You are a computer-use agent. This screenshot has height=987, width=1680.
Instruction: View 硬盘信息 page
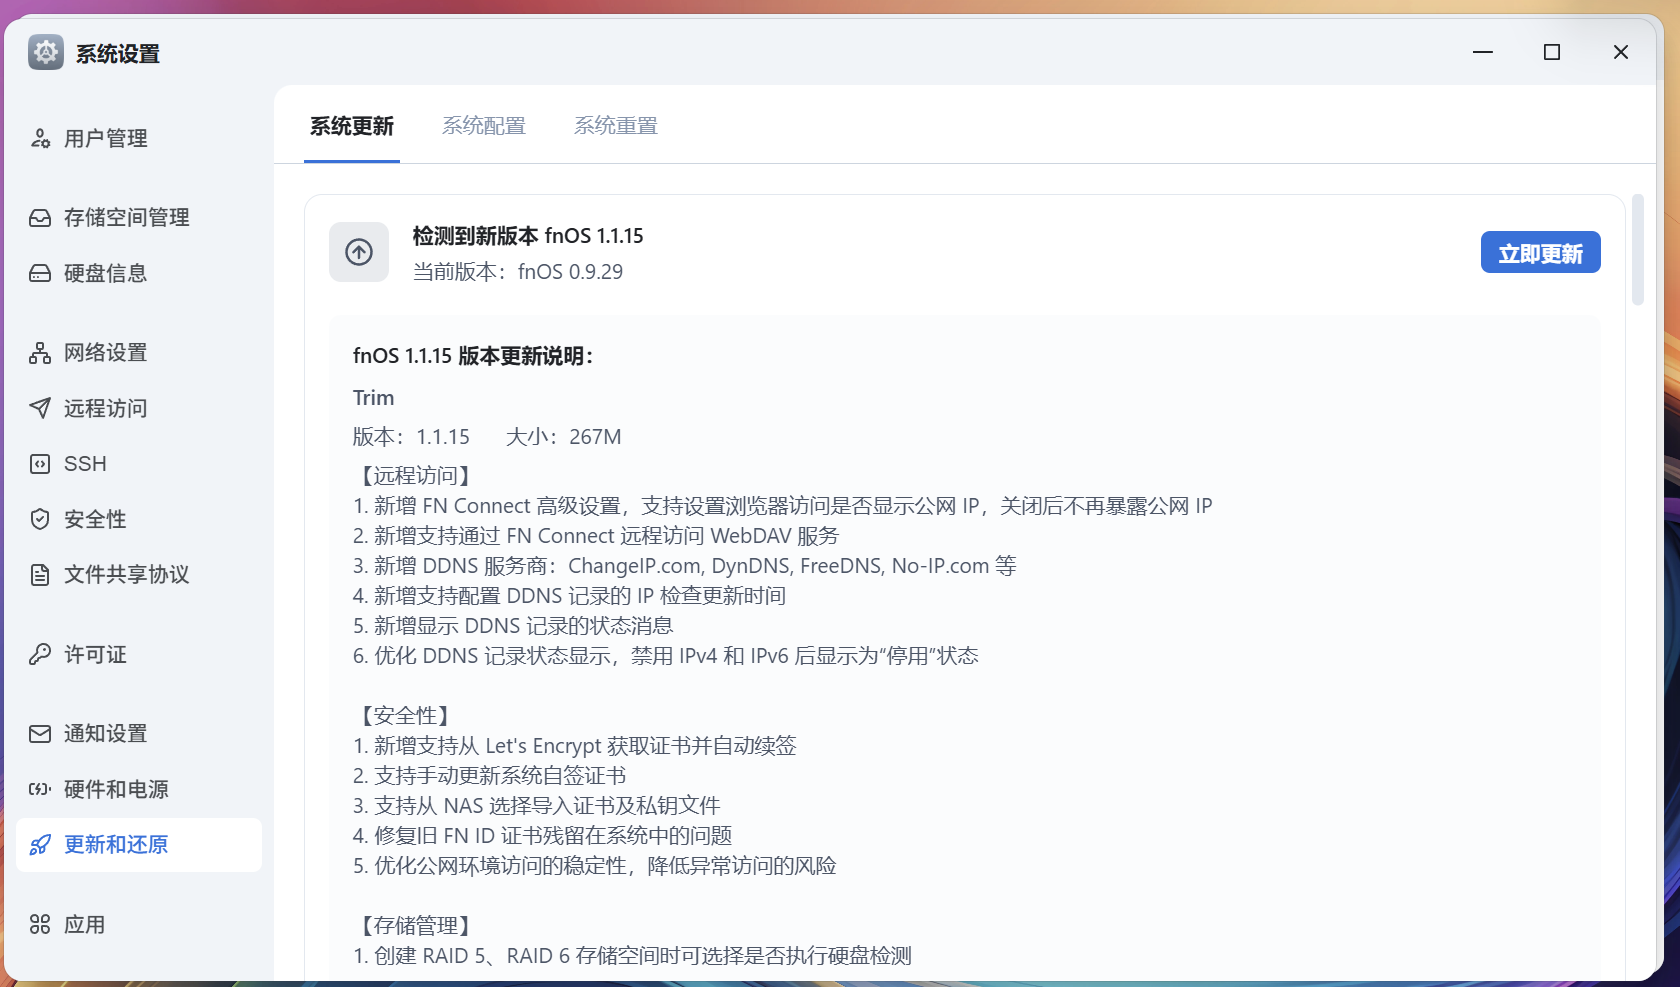coord(105,273)
